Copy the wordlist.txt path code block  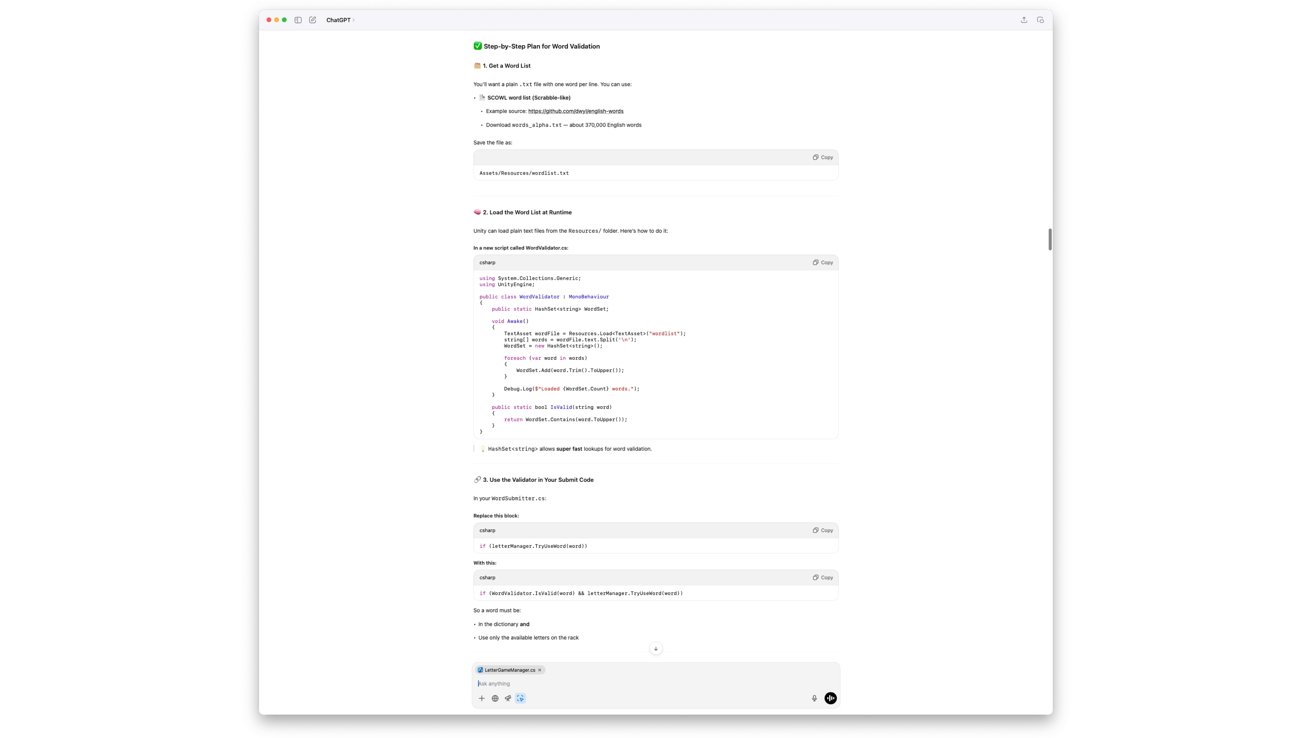(823, 157)
